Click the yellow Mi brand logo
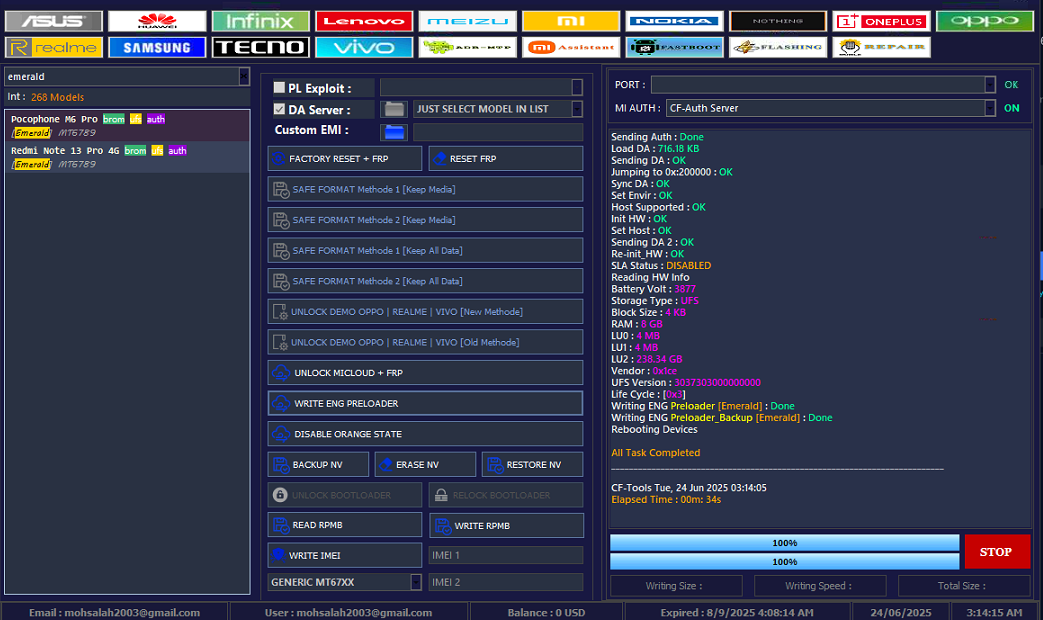The image size is (1043, 620). (x=571, y=21)
